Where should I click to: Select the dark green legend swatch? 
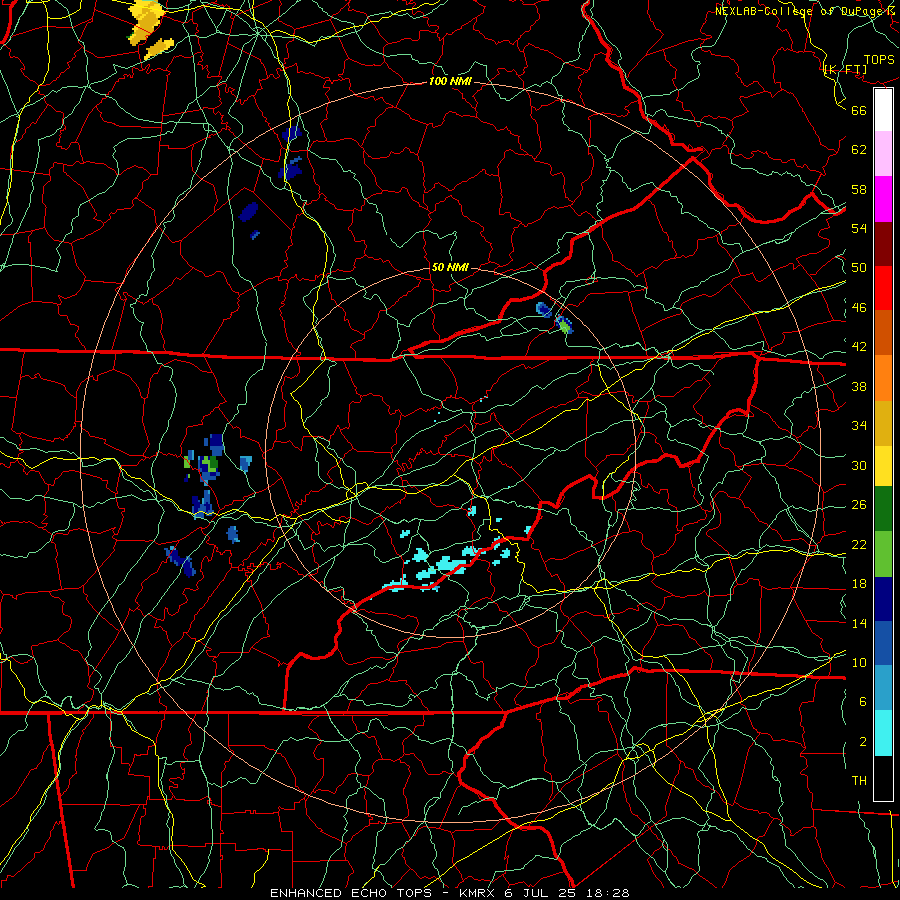[x=883, y=509]
